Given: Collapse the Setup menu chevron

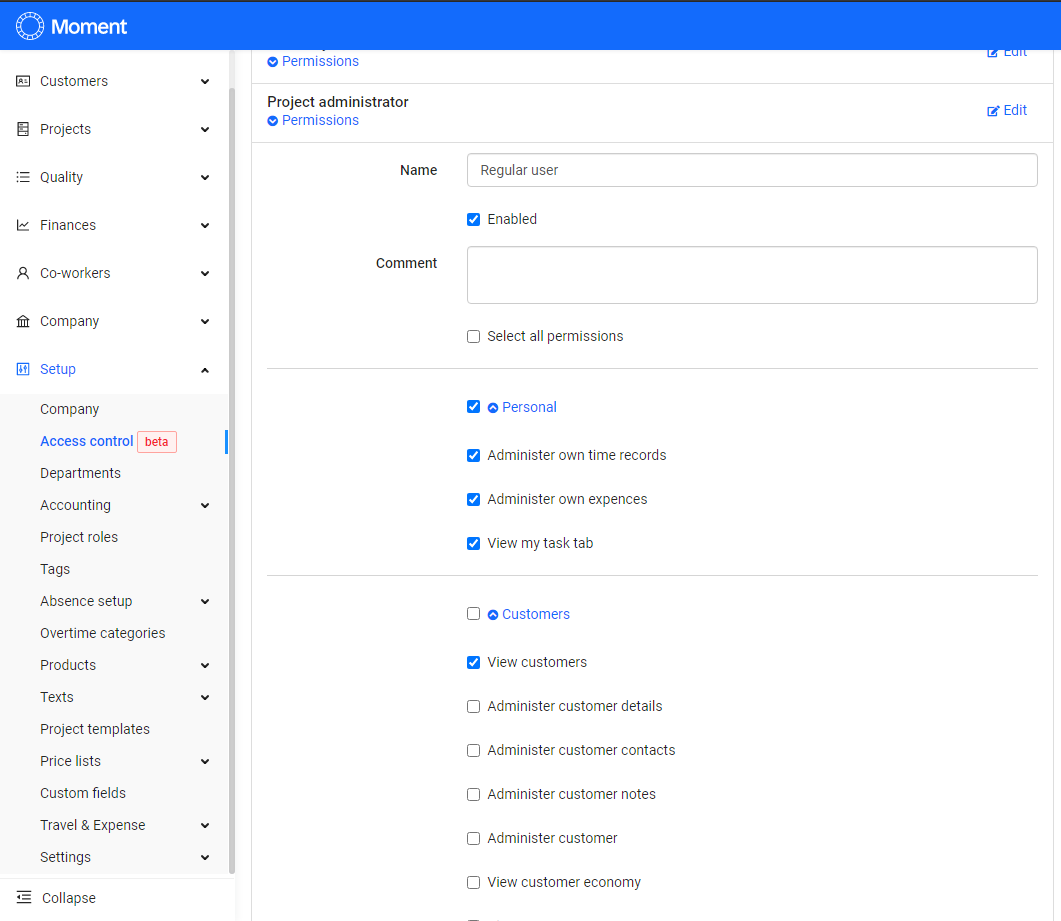Looking at the screenshot, I should click(x=205, y=370).
